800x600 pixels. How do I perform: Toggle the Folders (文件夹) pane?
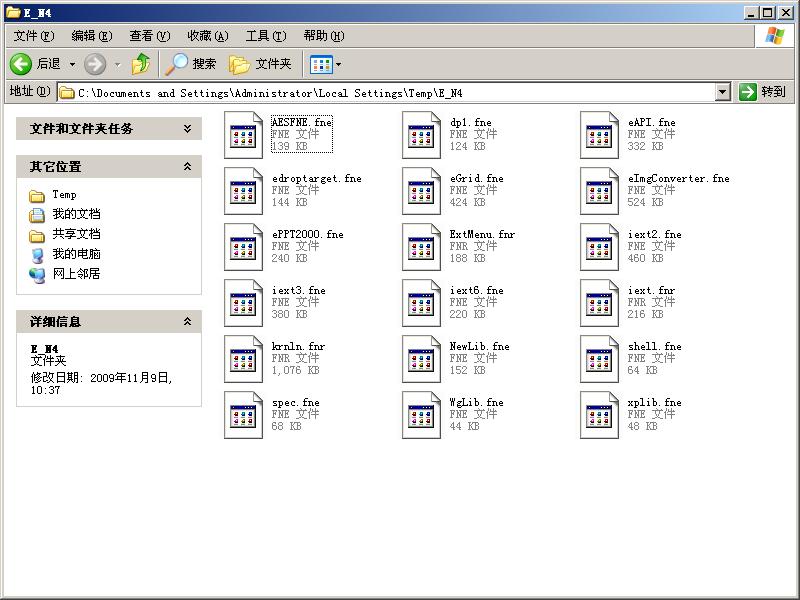pyautogui.click(x=260, y=64)
